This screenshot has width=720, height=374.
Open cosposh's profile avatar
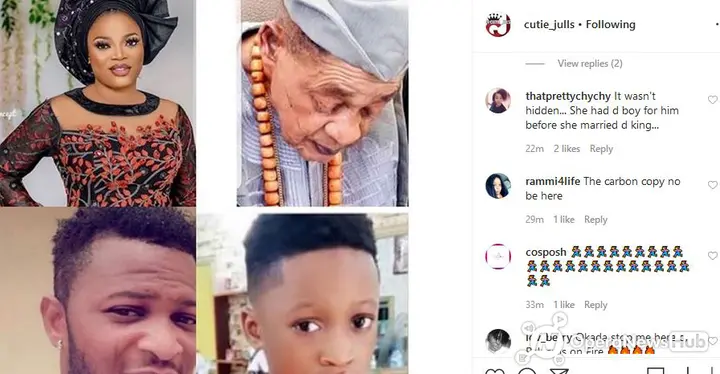click(x=498, y=256)
